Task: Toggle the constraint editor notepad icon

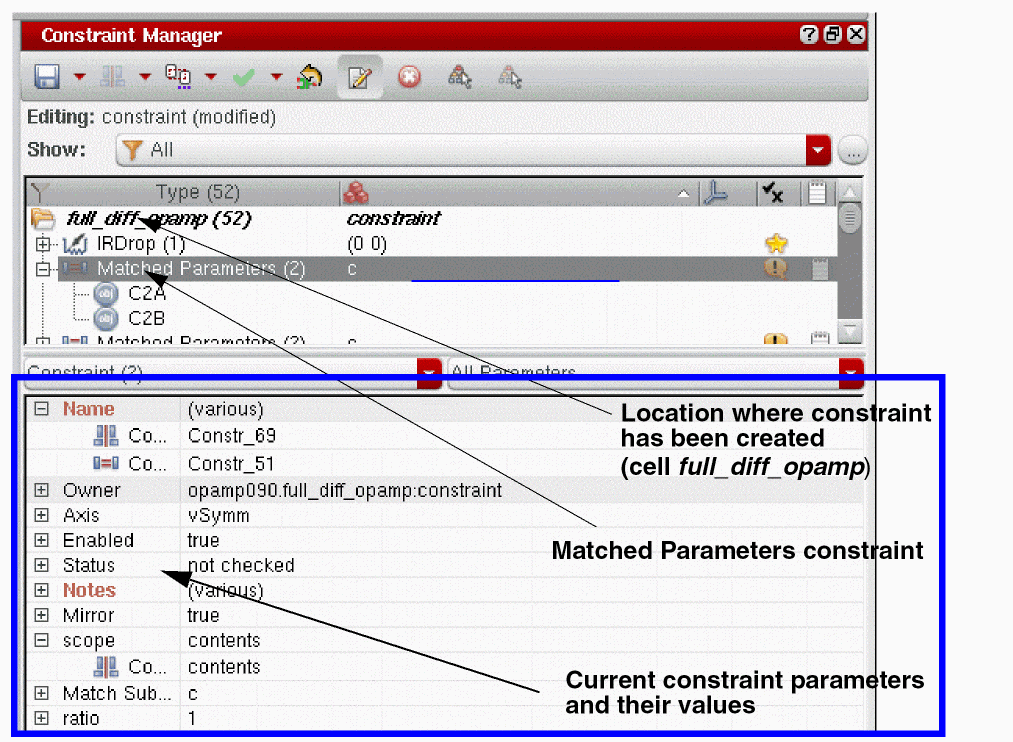Action: point(359,77)
